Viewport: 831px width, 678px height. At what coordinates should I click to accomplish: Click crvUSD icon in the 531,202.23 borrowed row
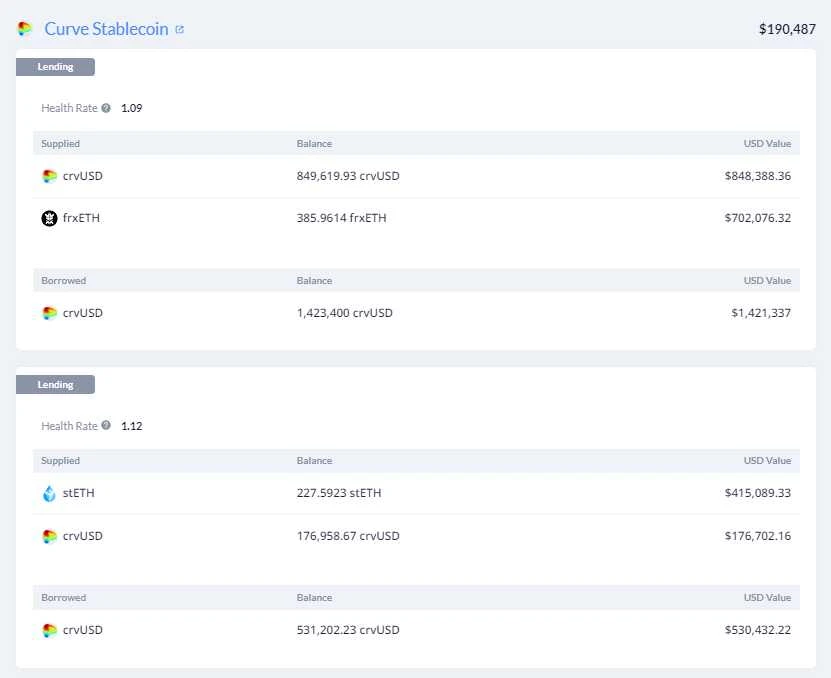point(49,630)
